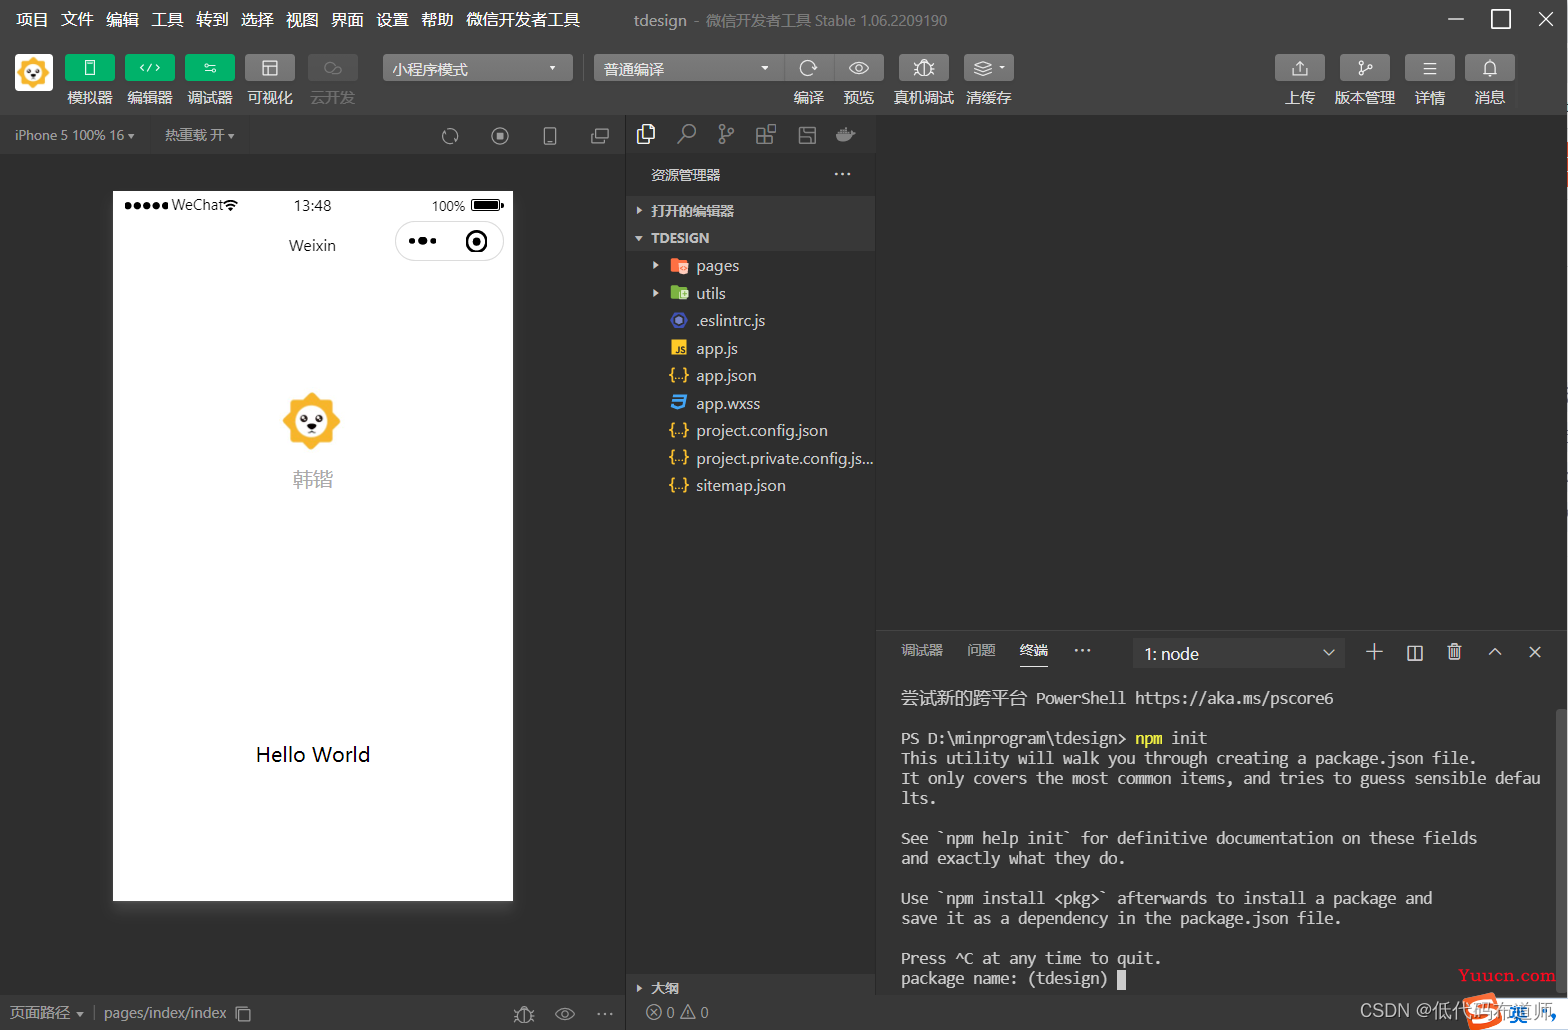Click the simulator stop/record icon
Image resolution: width=1568 pixels, height=1030 pixels.
500,136
